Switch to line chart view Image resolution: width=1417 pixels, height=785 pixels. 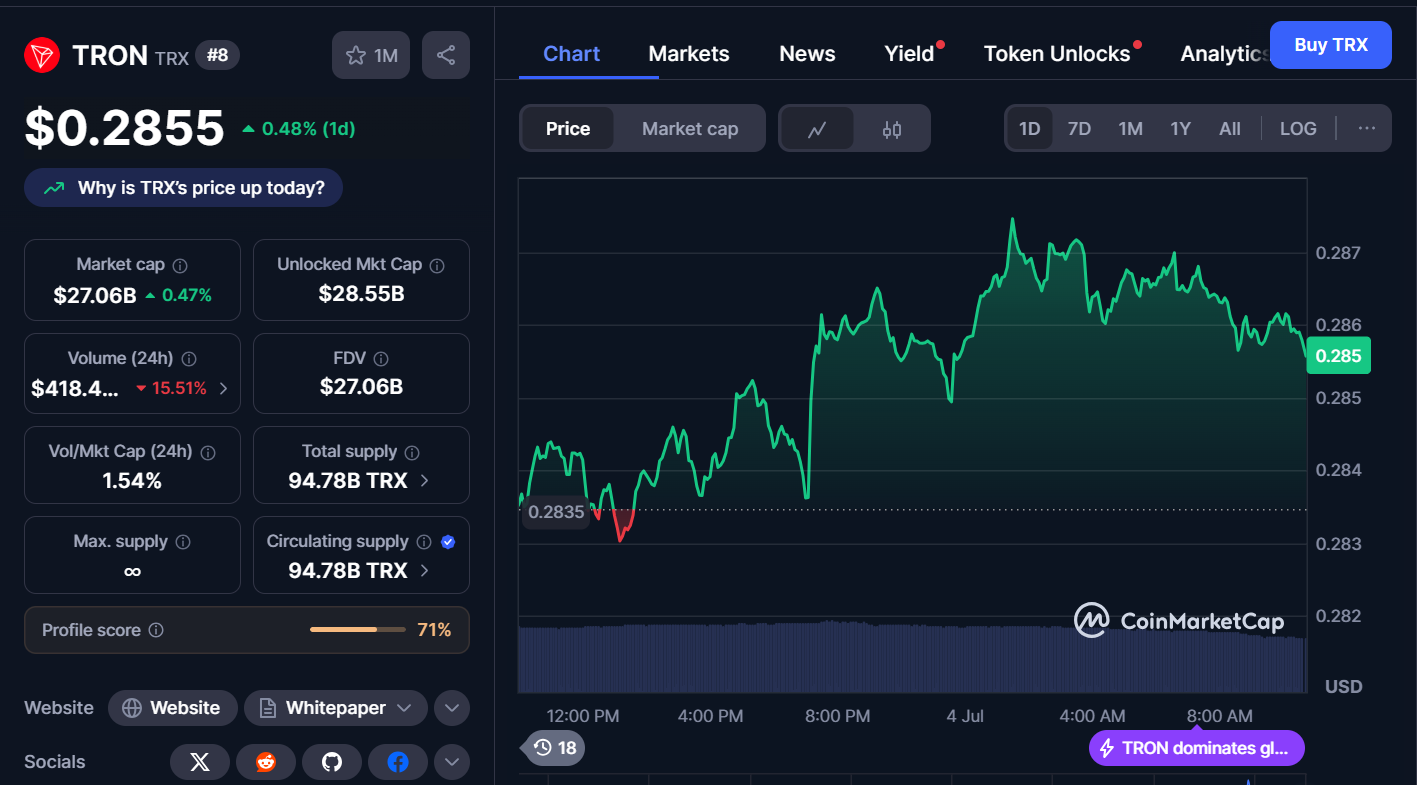817,129
